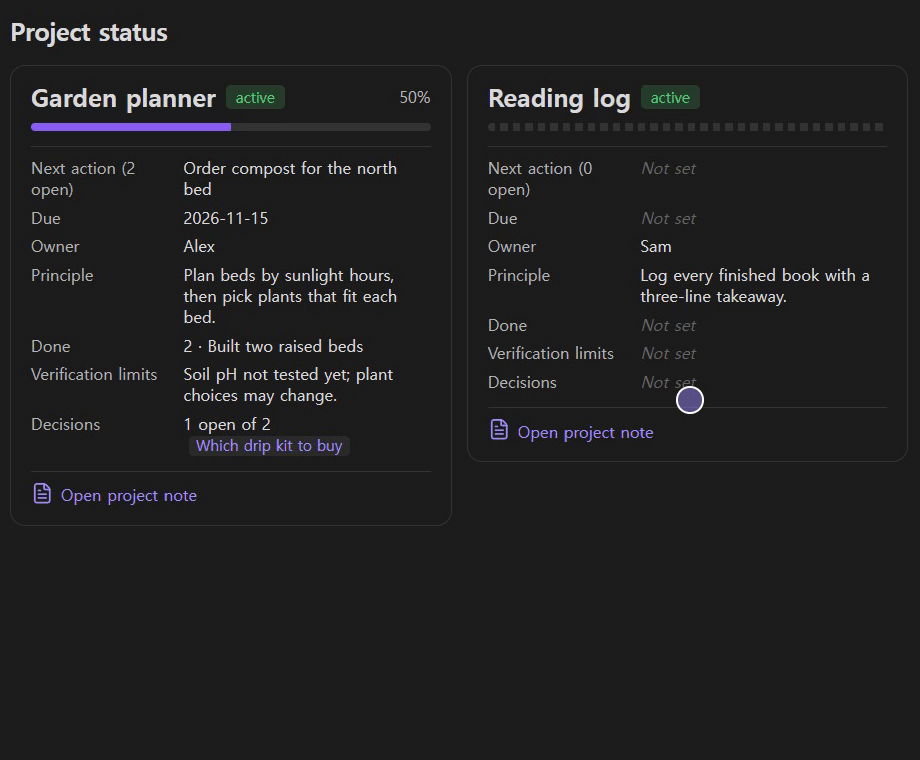Click Reading log 'Decisions' label
The width and height of the screenshot is (920, 760).
pyautogui.click(x=522, y=382)
